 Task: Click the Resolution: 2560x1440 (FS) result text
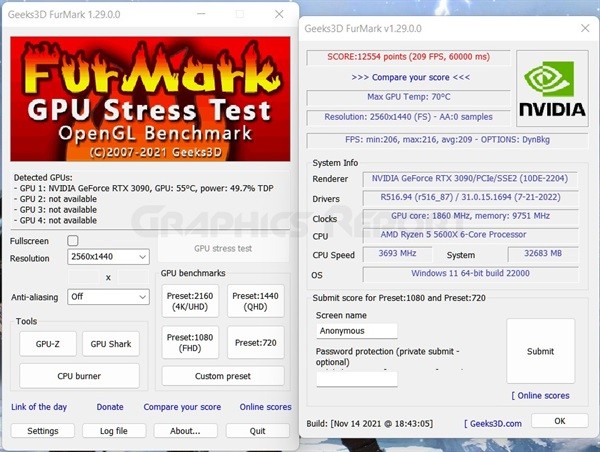408,117
